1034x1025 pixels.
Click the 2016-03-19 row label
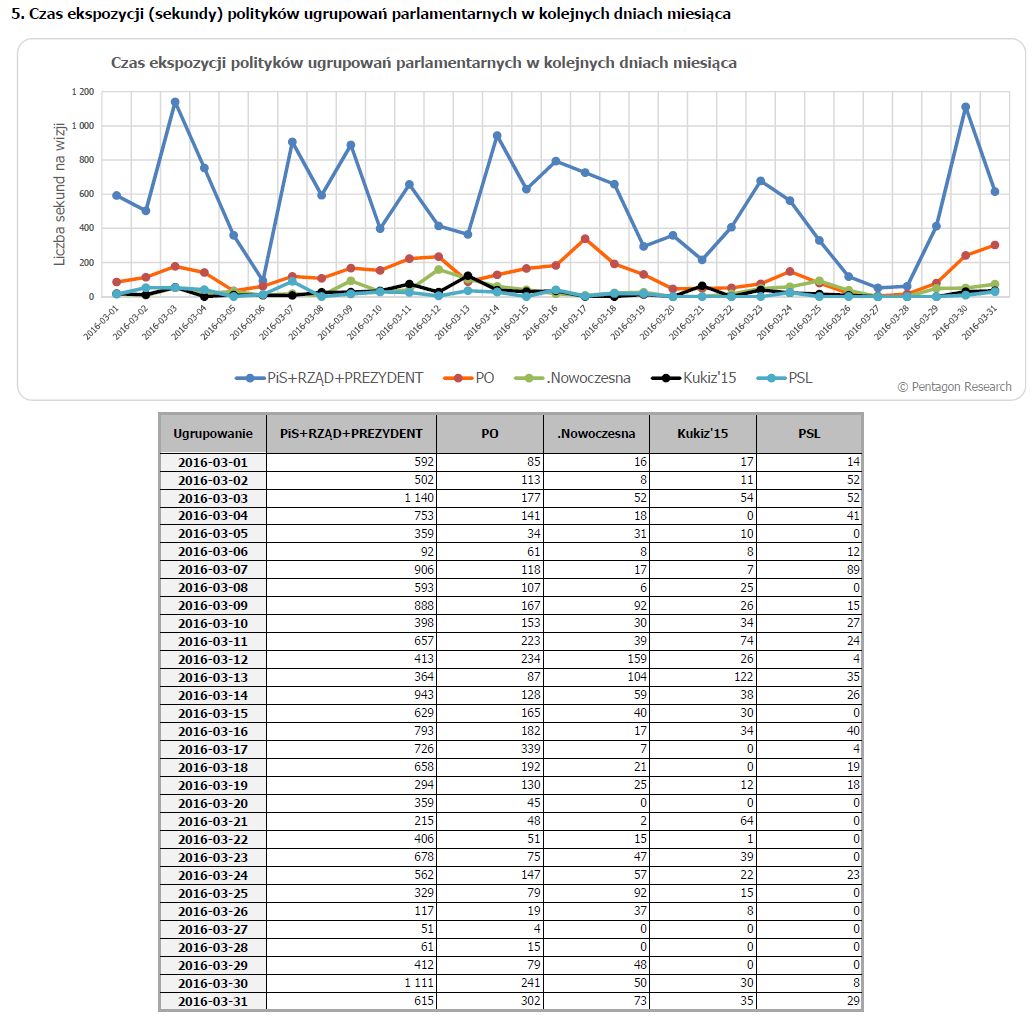[213, 786]
